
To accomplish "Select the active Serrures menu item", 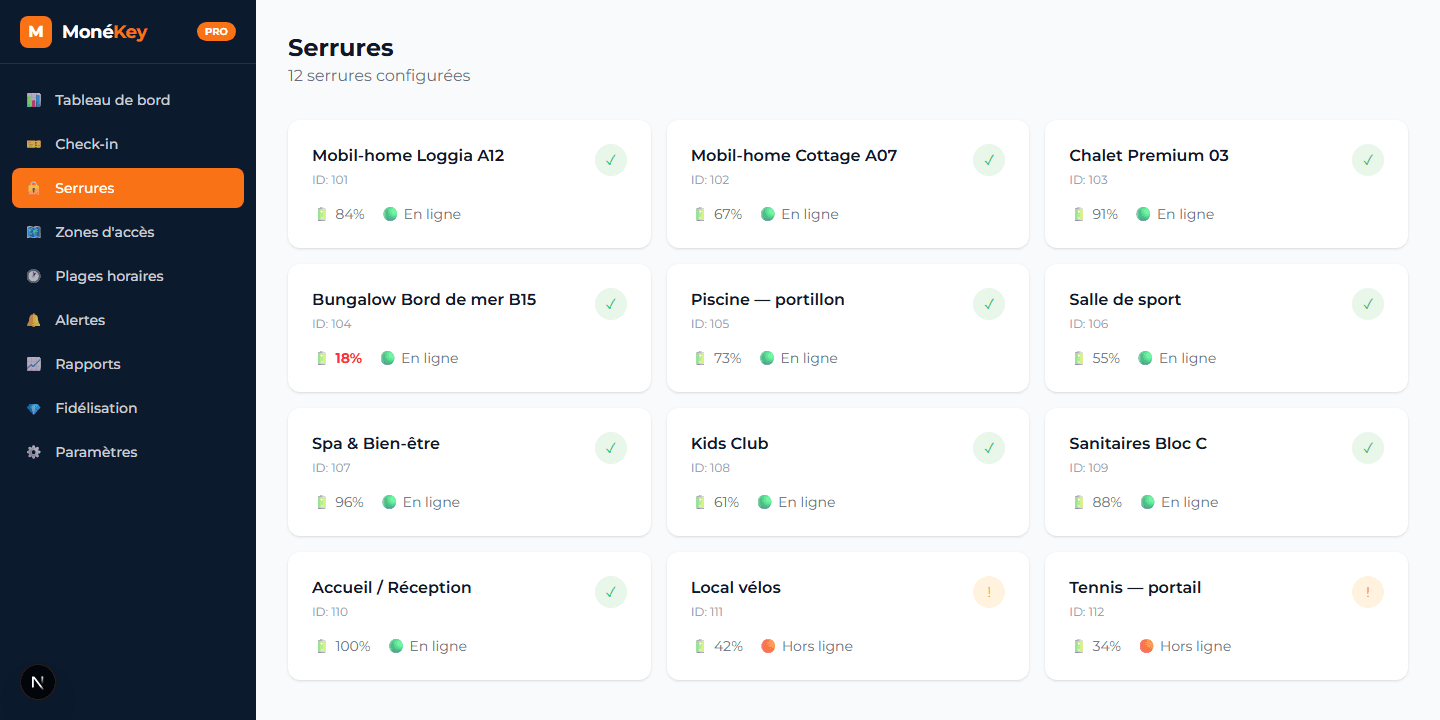I will pyautogui.click(x=128, y=188).
